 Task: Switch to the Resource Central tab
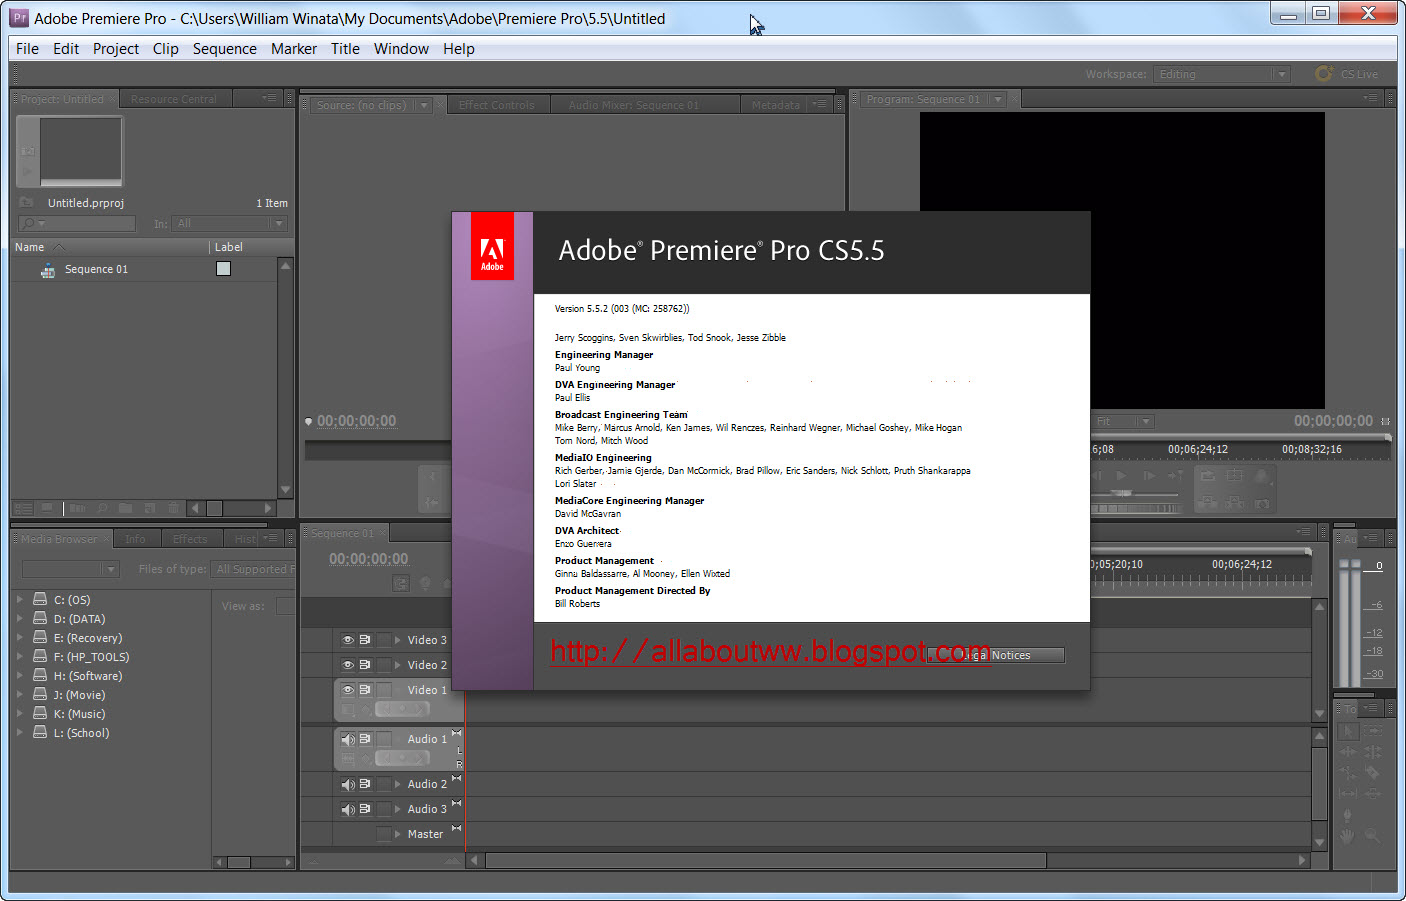(174, 99)
